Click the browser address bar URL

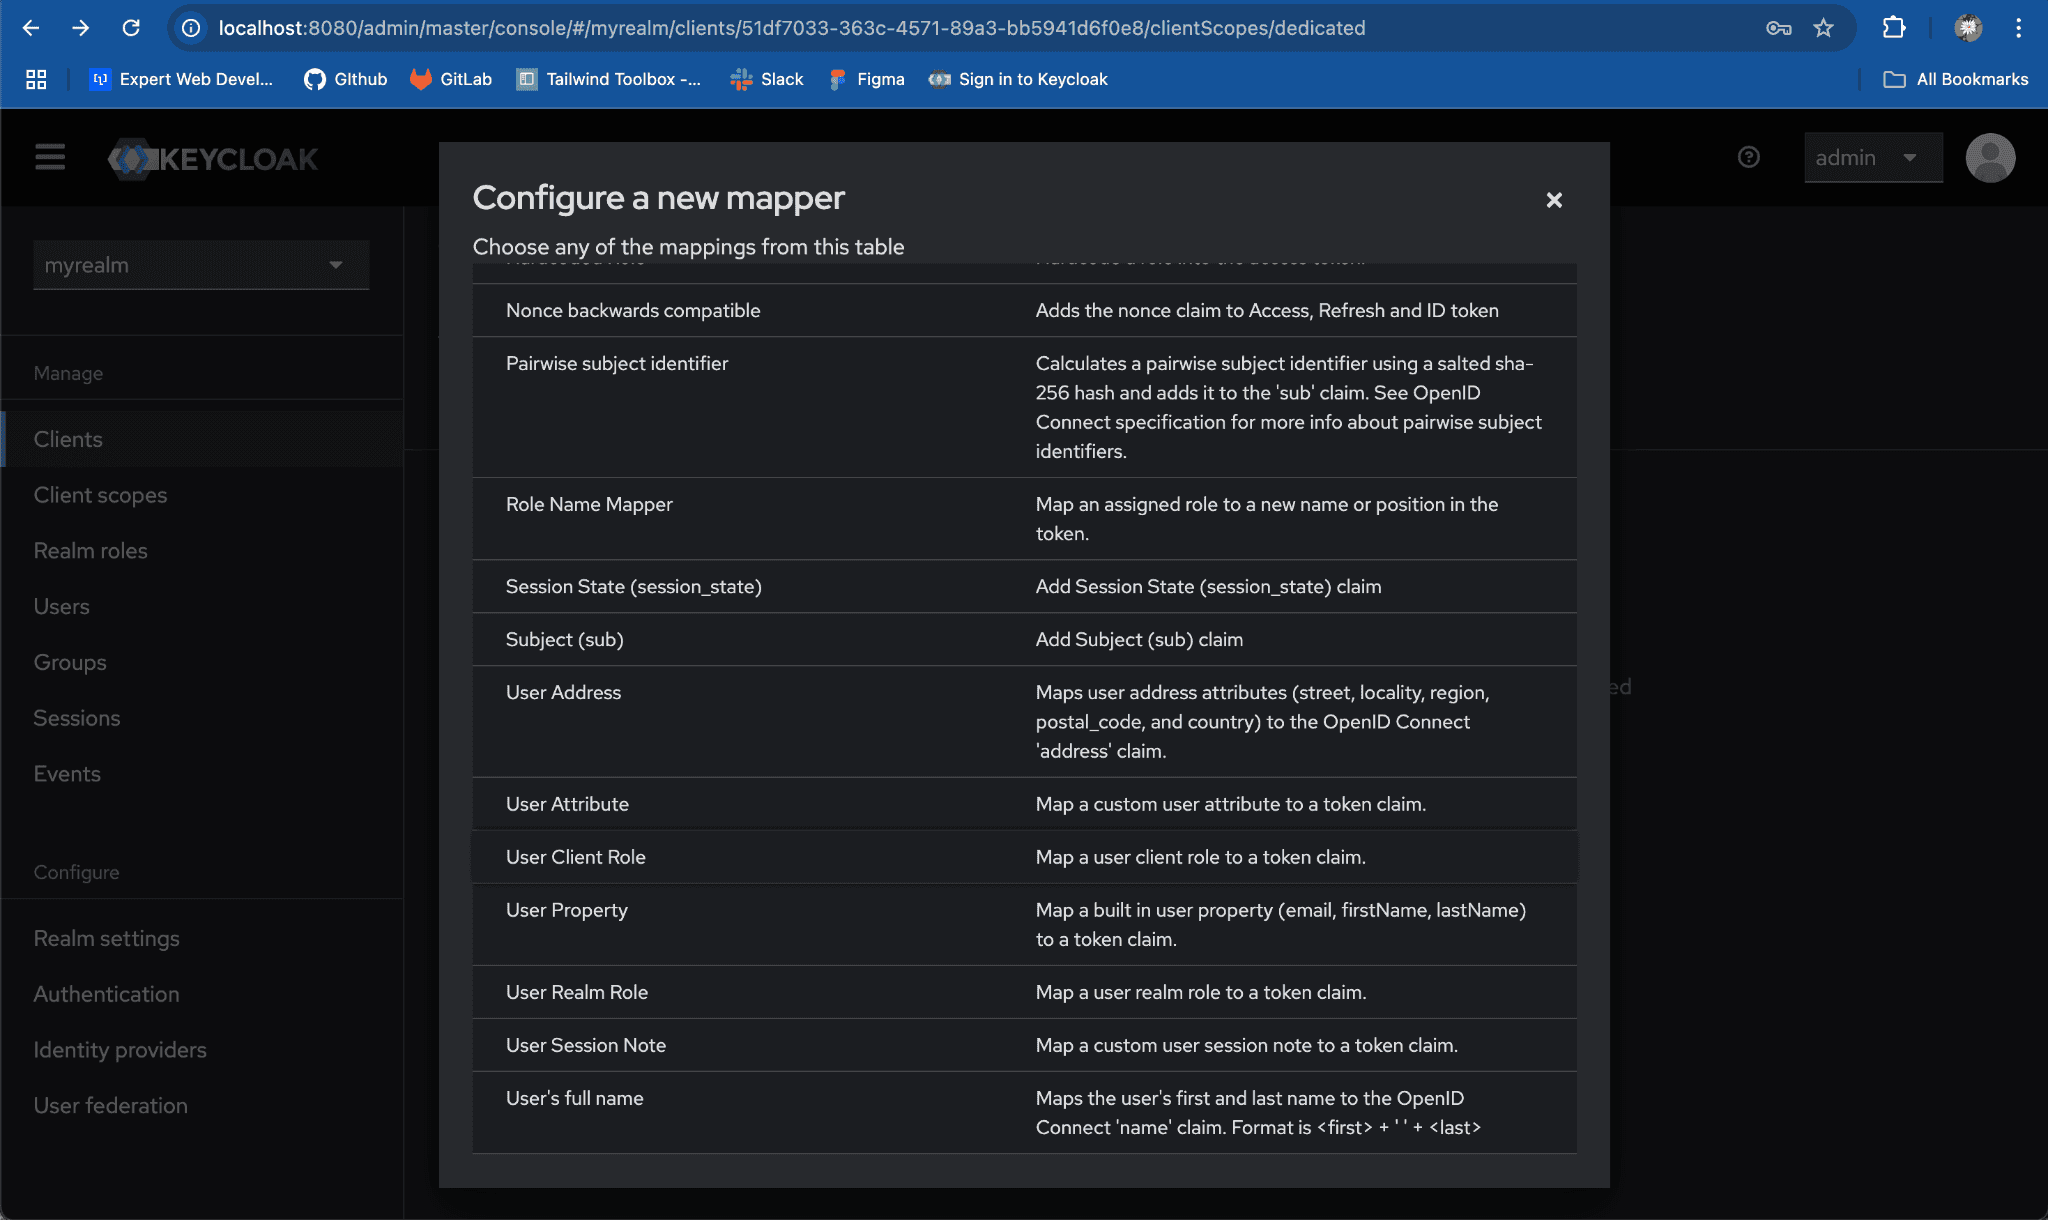click(790, 28)
